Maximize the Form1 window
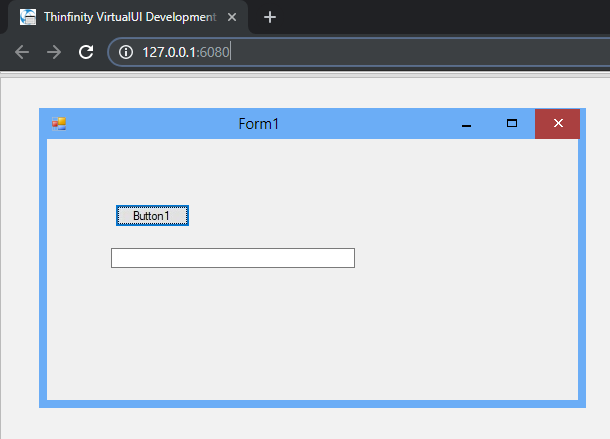Screen dimensions: 610x439 click(x=512, y=123)
